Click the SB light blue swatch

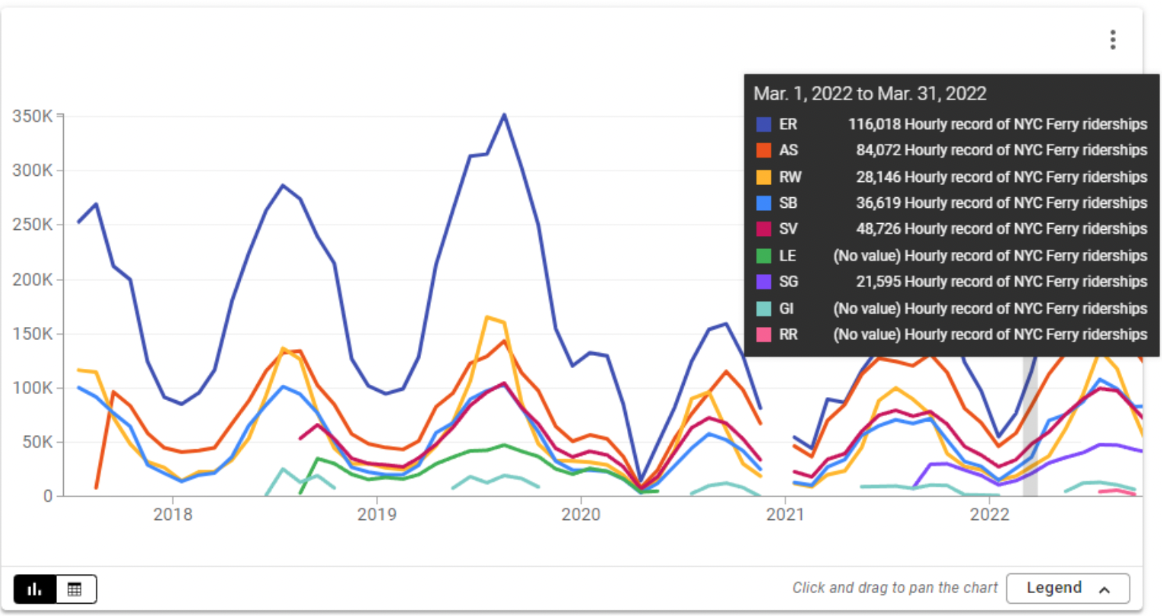[x=765, y=203]
